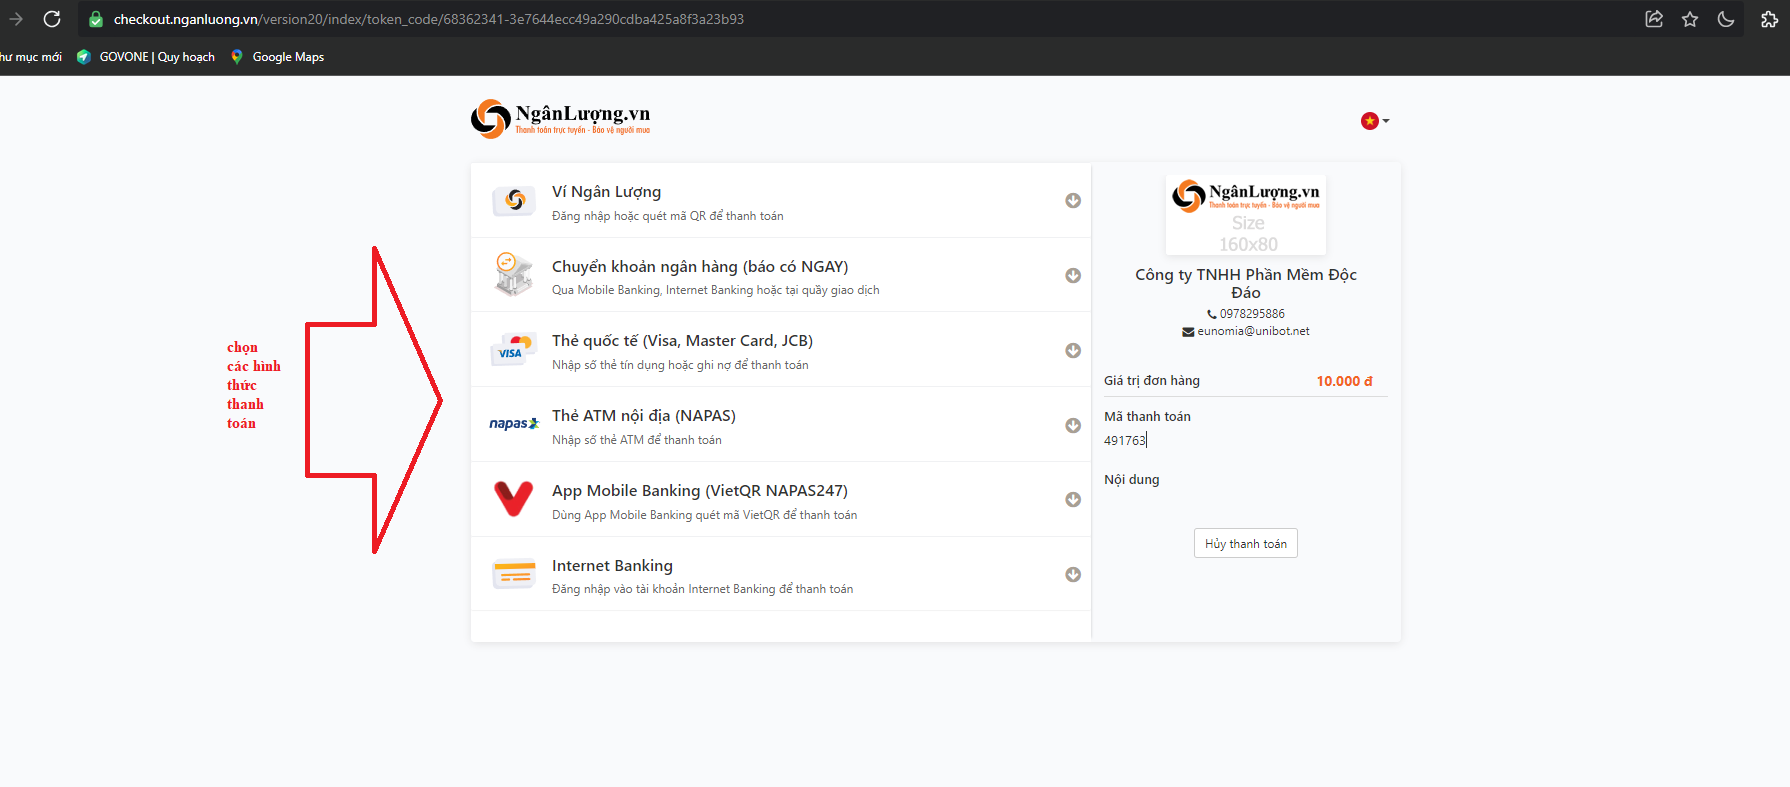This screenshot has width=1790, height=787.
Task: Expand Internet Banking arrow
Action: (x=1073, y=574)
